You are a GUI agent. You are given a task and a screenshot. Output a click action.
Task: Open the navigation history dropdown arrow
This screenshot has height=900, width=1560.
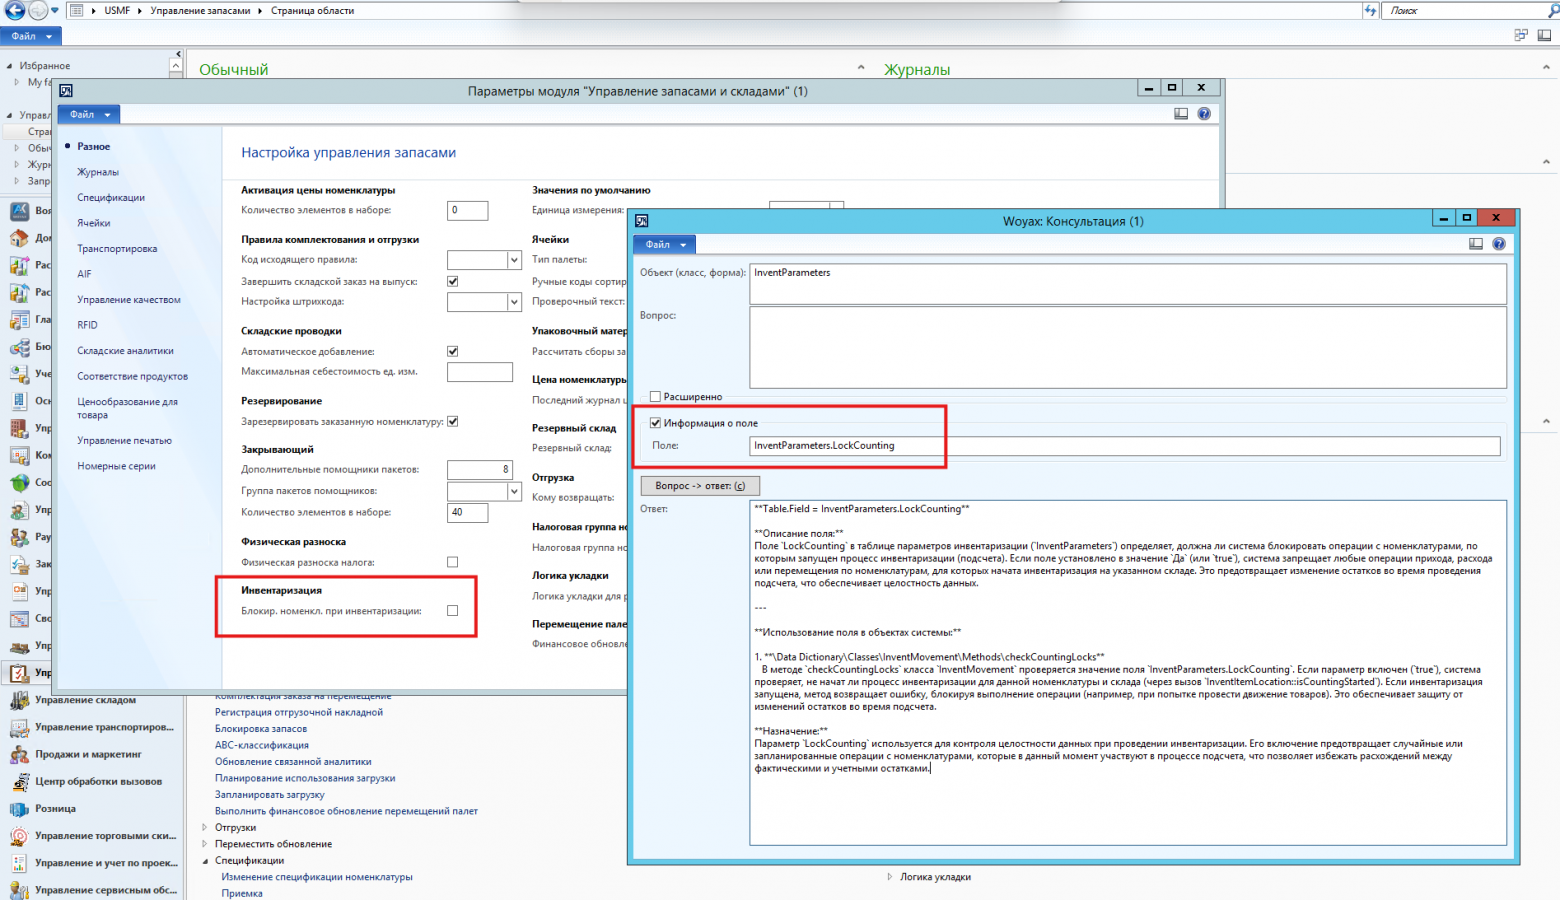click(55, 11)
